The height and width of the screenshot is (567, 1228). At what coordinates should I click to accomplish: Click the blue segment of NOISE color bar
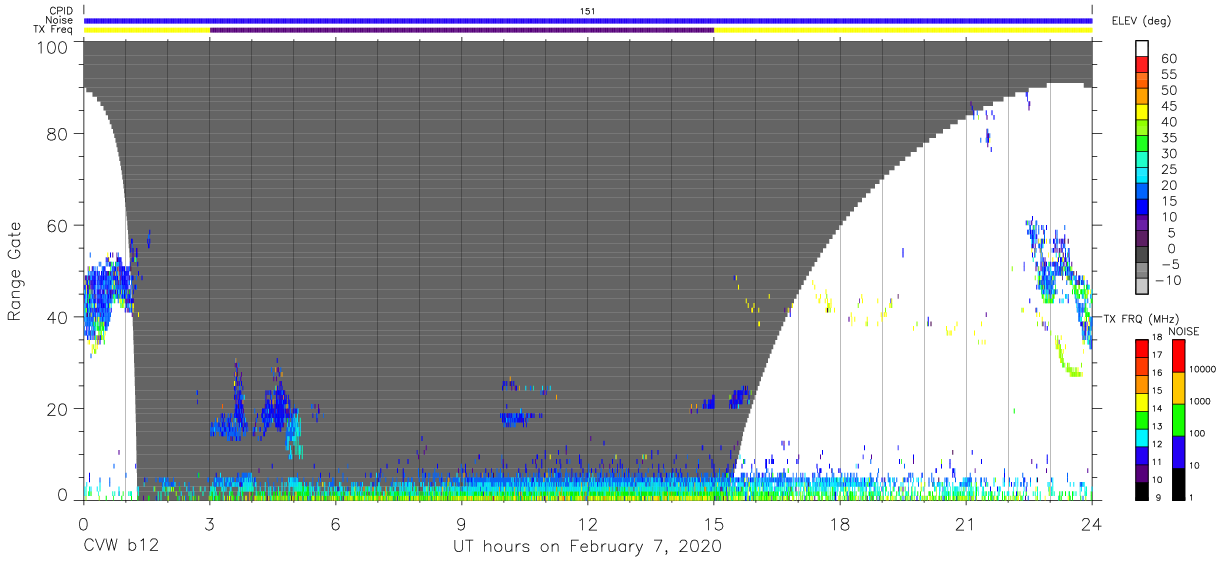click(1178, 451)
